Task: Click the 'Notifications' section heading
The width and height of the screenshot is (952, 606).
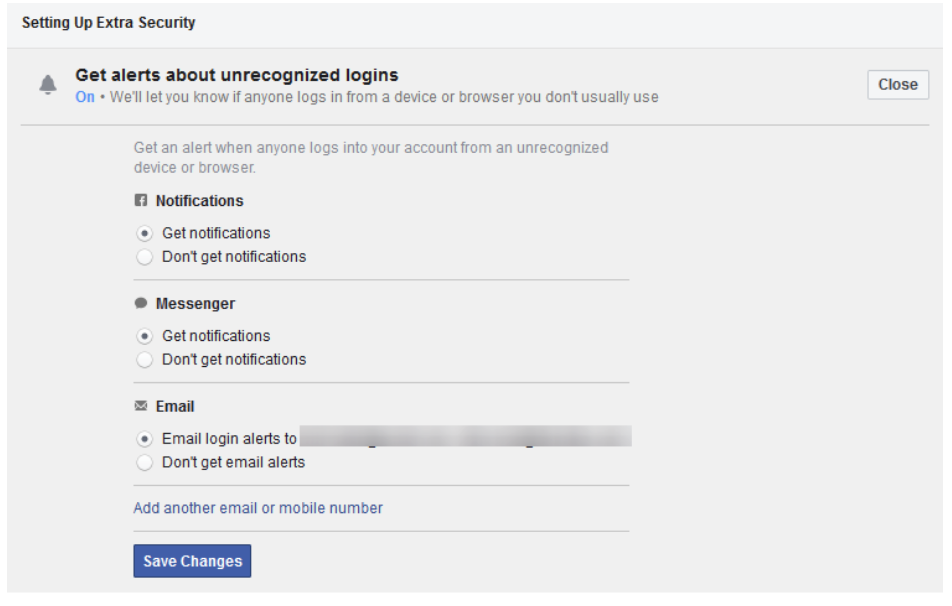Action: (199, 201)
